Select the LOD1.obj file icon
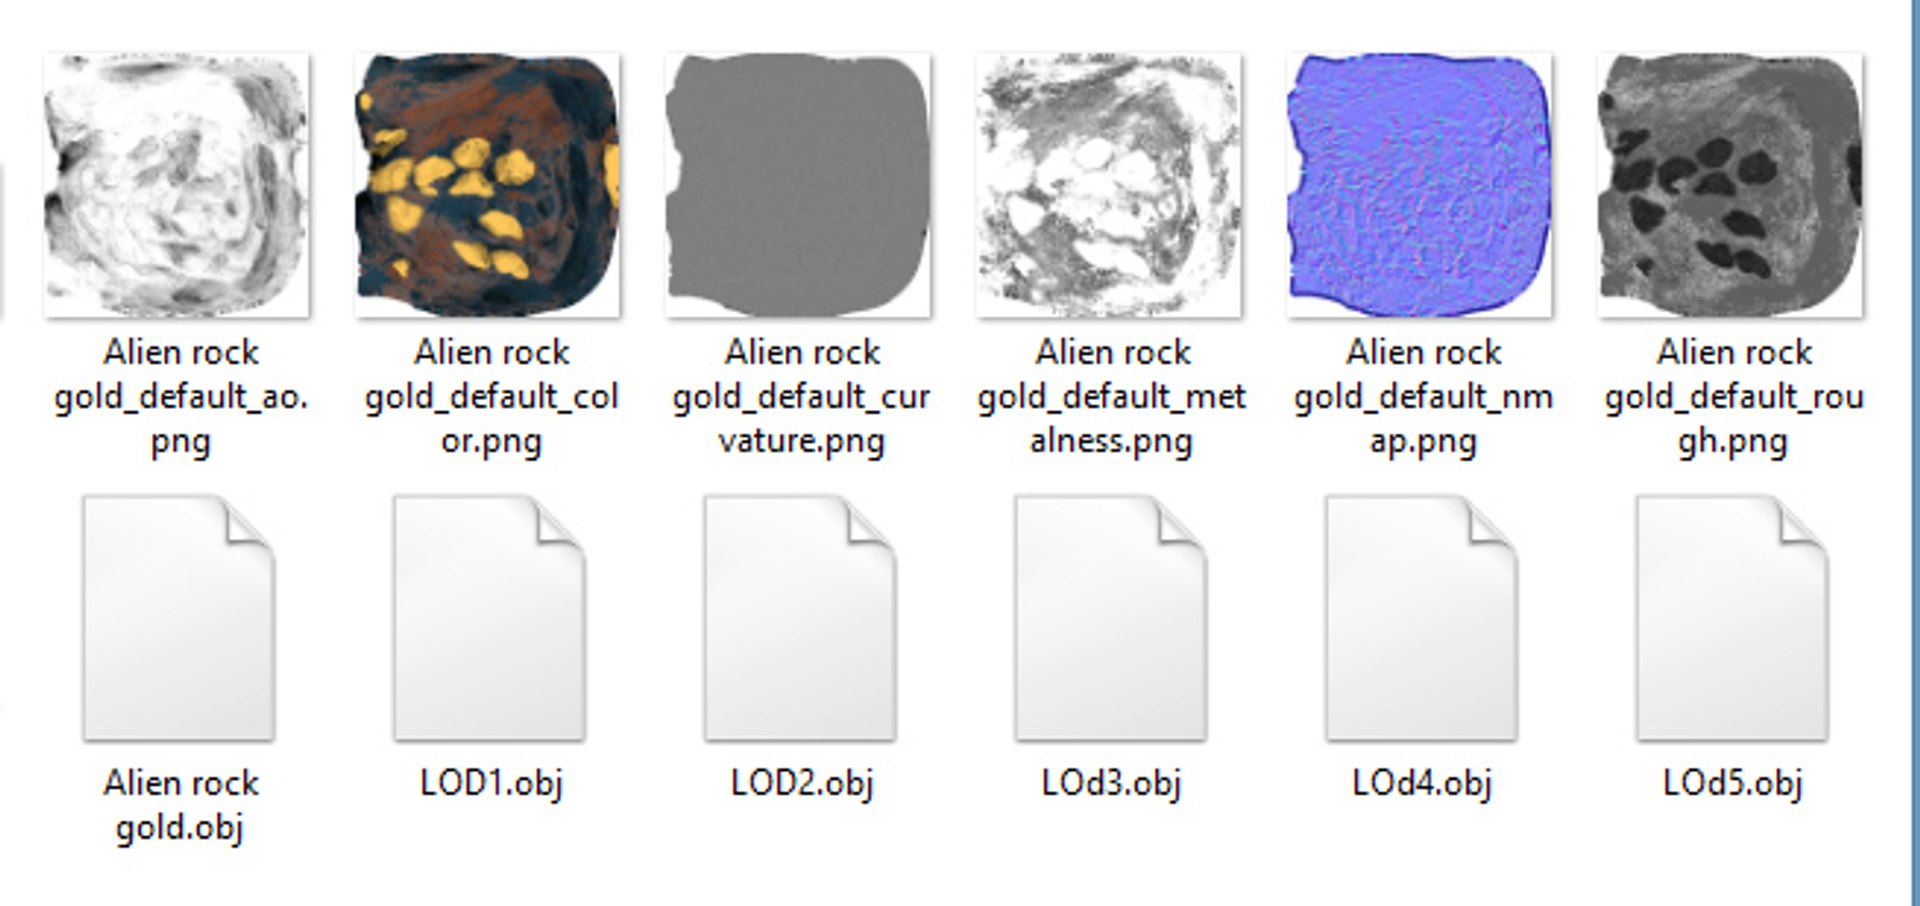 coord(490,619)
